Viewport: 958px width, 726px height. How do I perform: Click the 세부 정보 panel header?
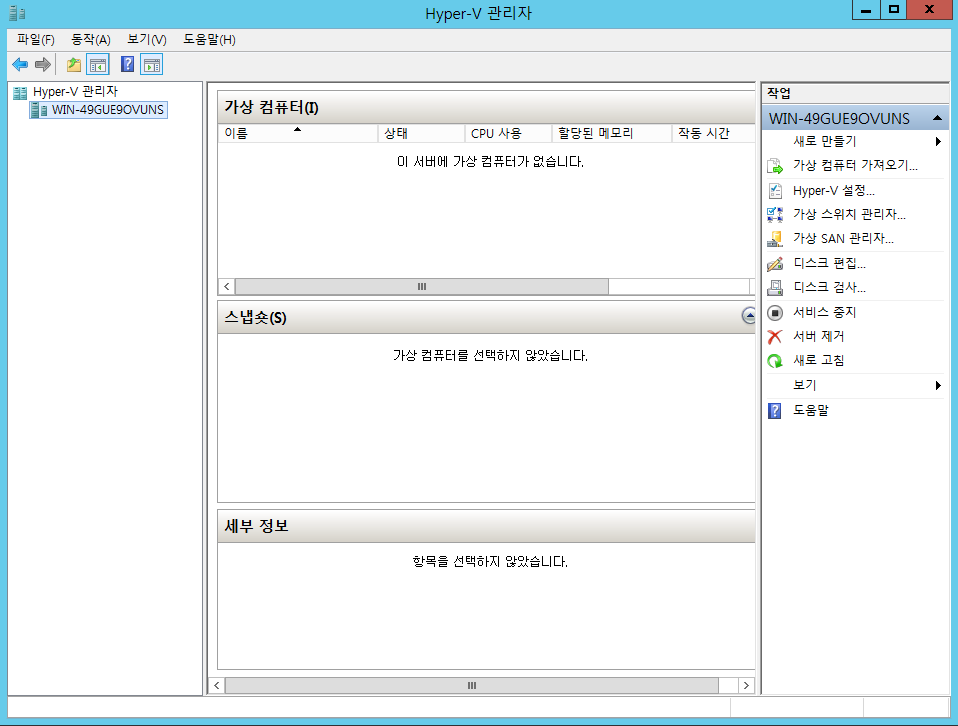[x=486, y=526]
